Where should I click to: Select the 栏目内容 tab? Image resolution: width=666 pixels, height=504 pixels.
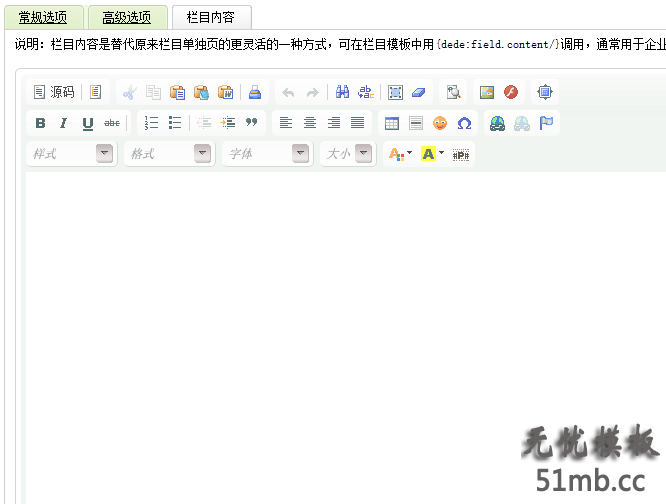211,17
